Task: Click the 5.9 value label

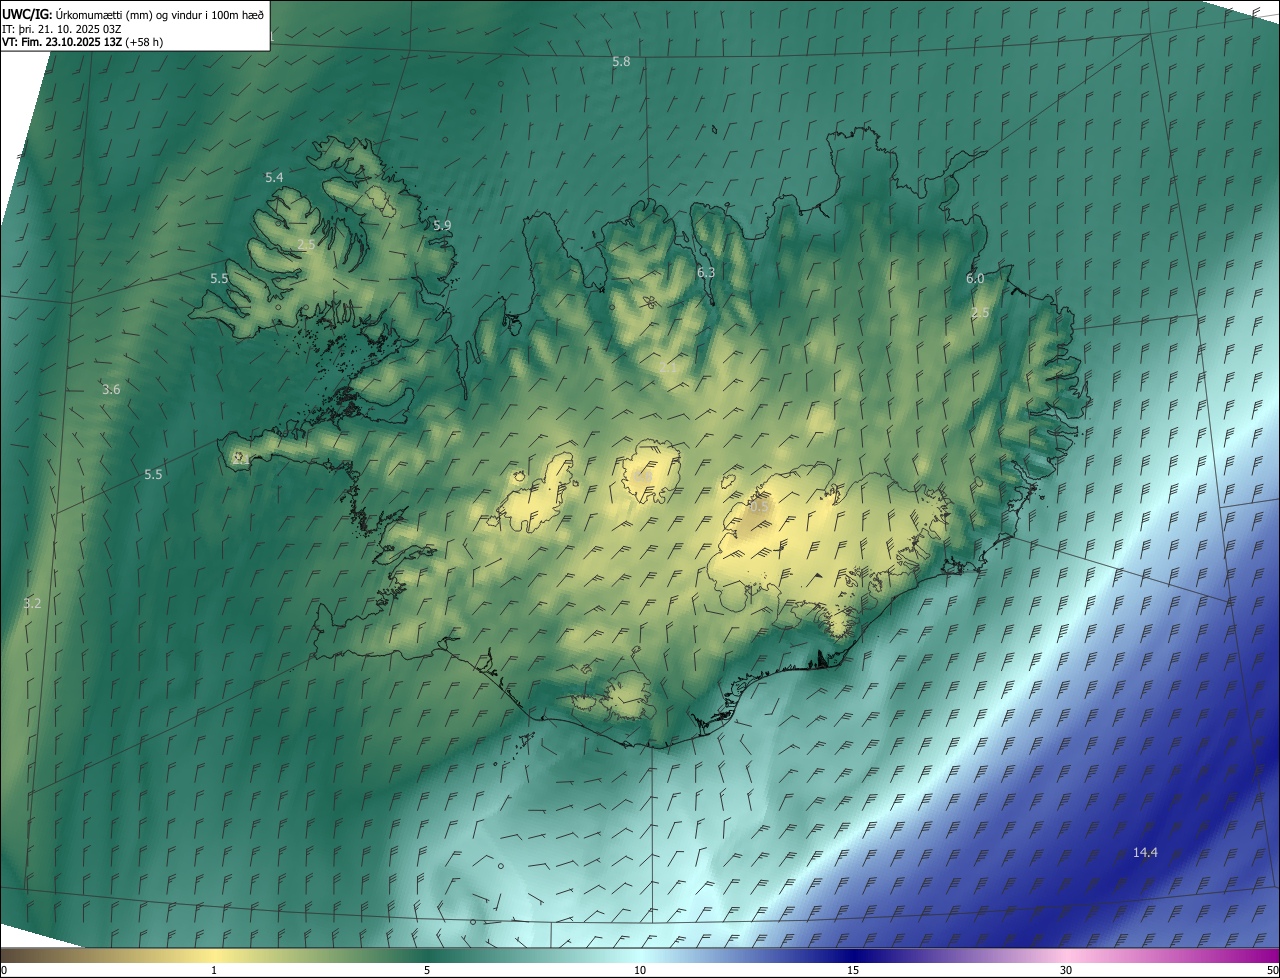Action: (x=442, y=226)
